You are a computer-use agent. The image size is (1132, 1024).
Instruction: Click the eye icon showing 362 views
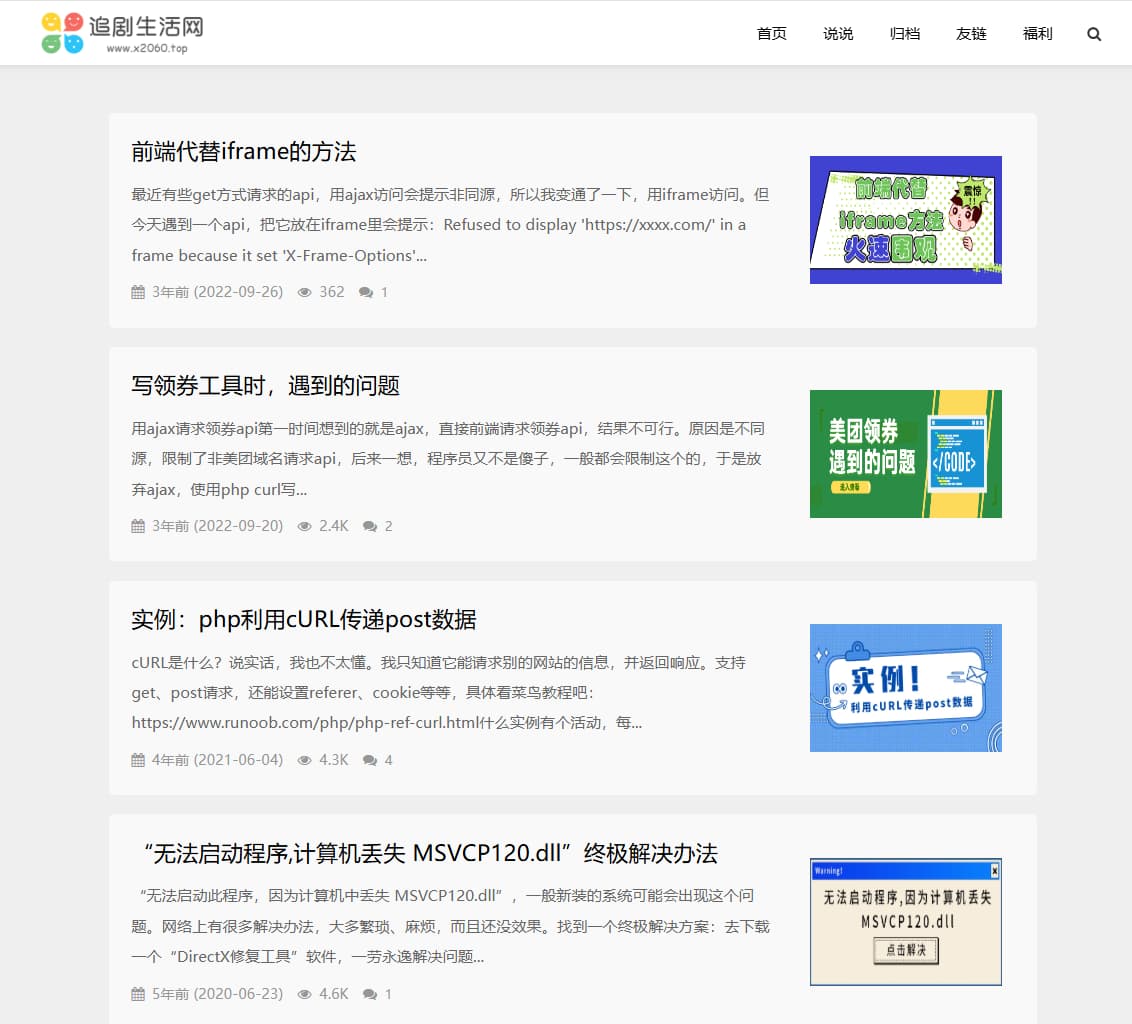point(305,292)
